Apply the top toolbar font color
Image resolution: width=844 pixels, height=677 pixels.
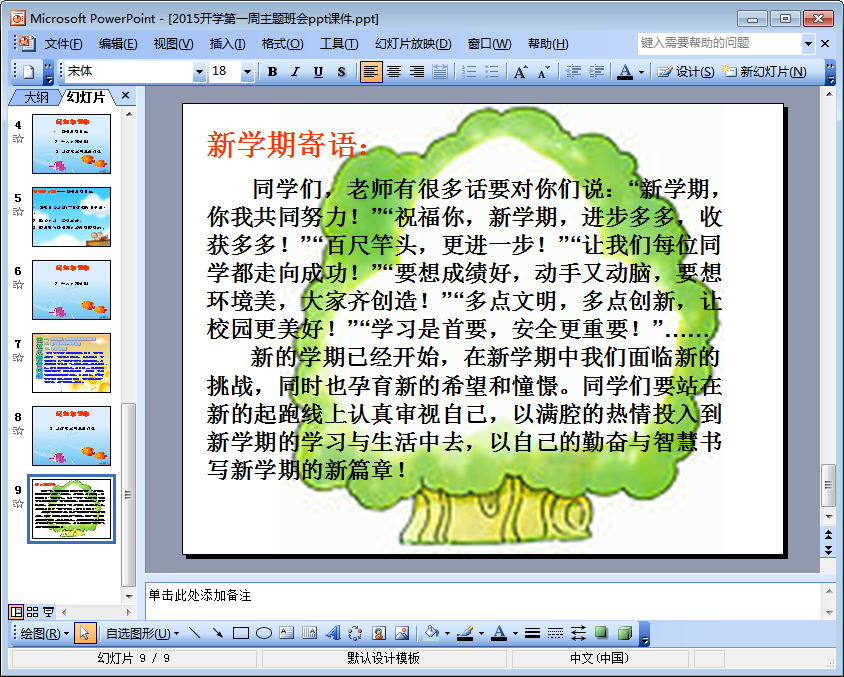(625, 72)
